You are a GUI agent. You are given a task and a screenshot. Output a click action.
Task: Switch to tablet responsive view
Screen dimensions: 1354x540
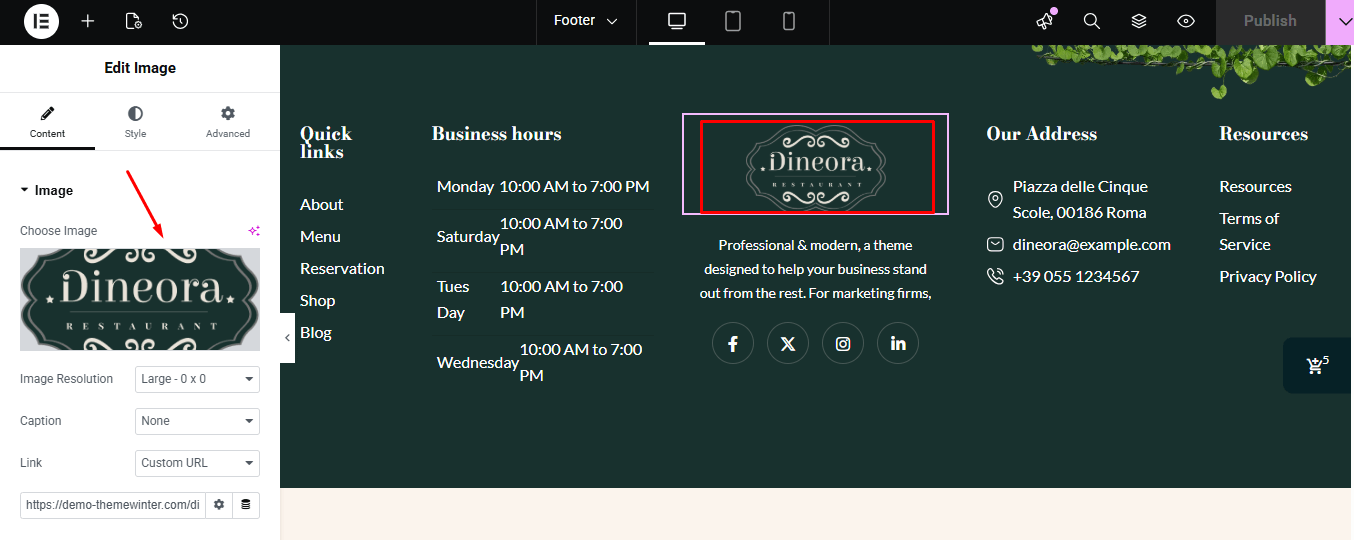click(x=733, y=21)
